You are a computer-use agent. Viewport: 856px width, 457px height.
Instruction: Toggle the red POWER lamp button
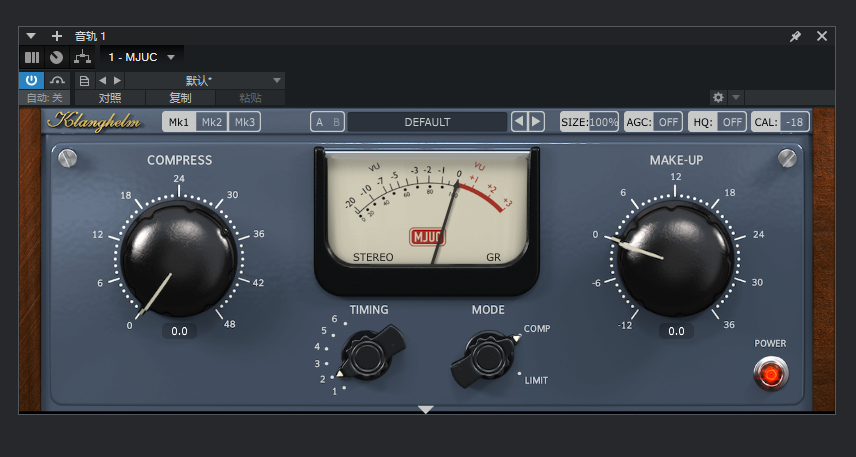(771, 373)
